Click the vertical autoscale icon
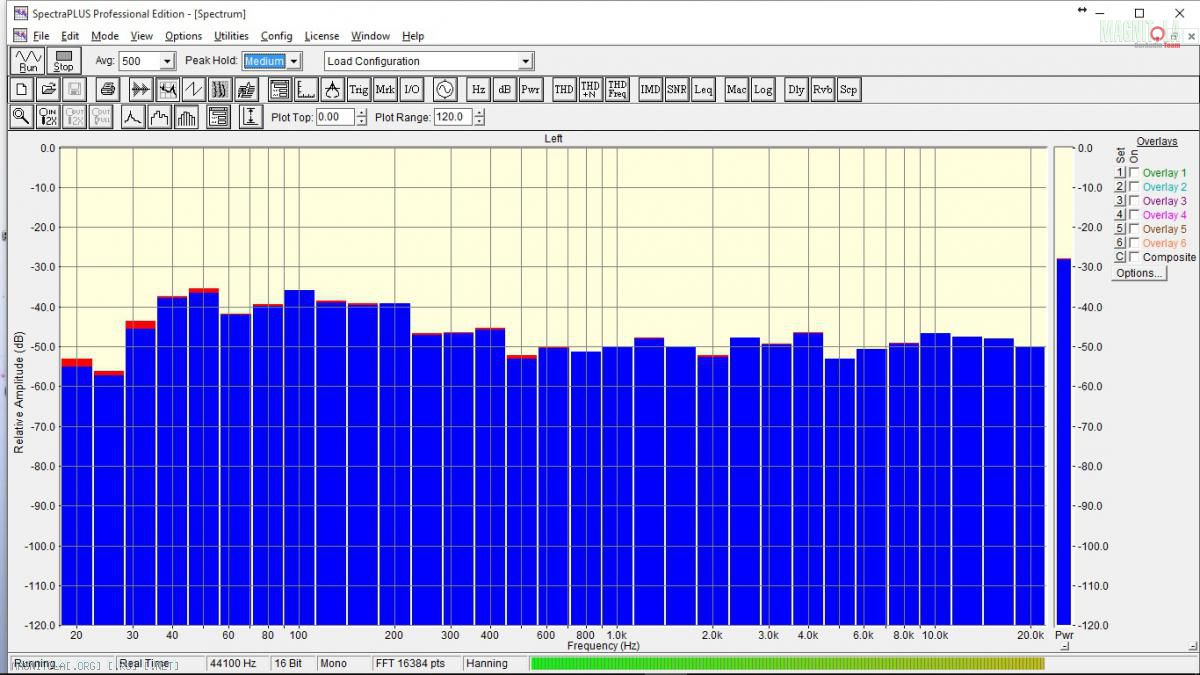Viewport: 1200px width, 675px height. [x=251, y=117]
